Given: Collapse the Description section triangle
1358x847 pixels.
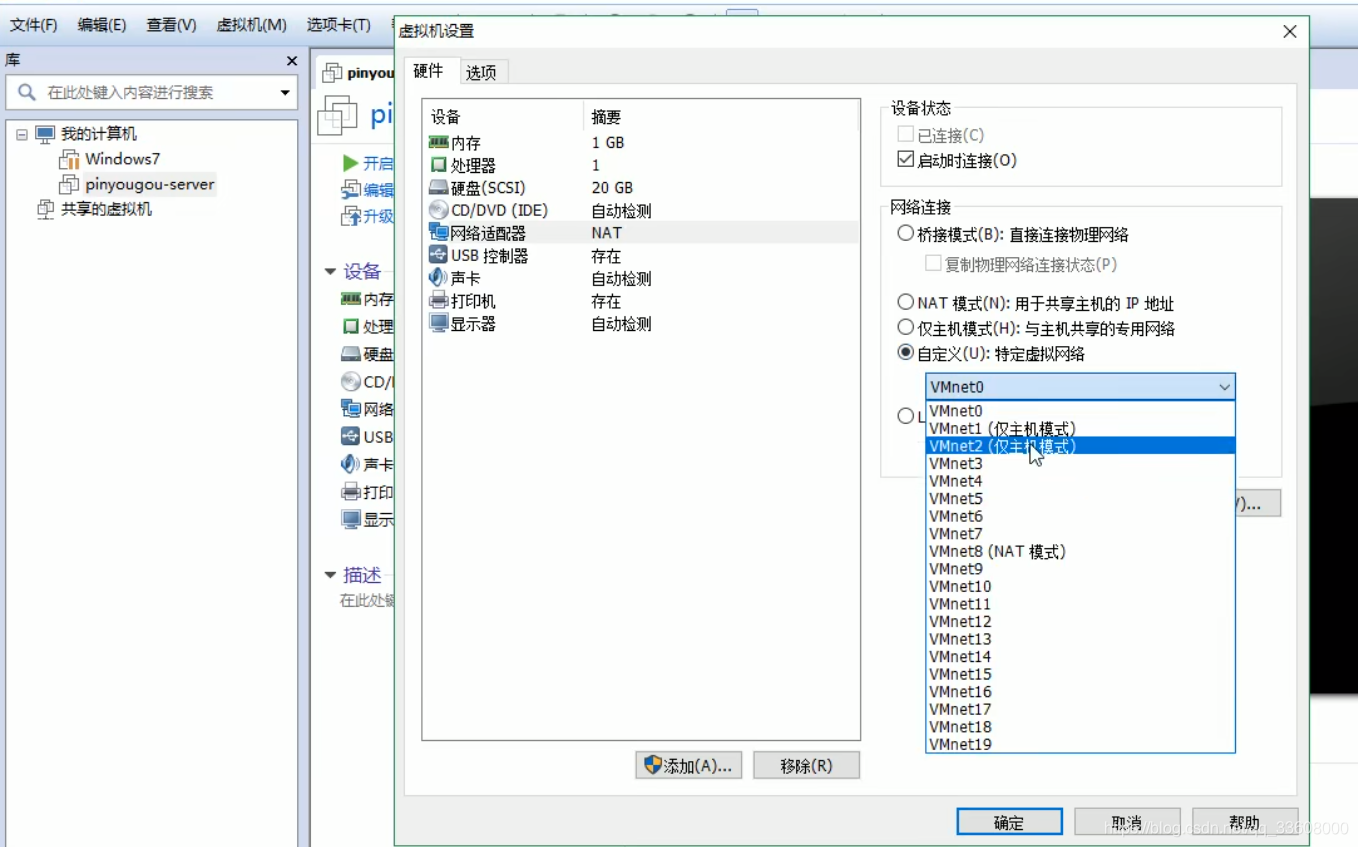Looking at the screenshot, I should [x=330, y=575].
